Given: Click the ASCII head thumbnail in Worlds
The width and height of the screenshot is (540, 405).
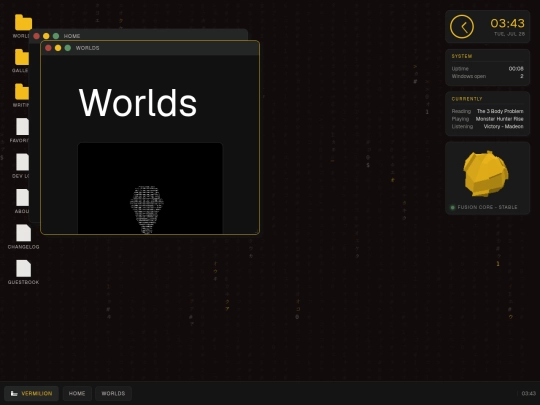Looking at the screenshot, I should tap(150, 188).
